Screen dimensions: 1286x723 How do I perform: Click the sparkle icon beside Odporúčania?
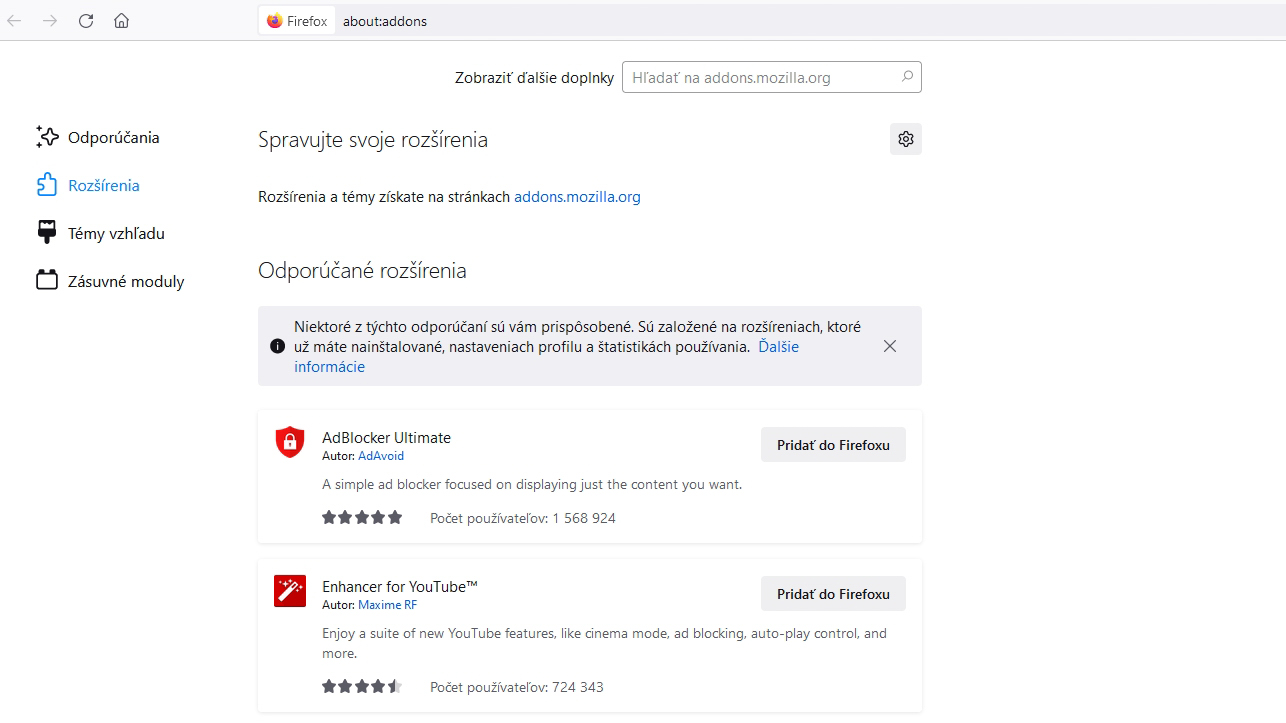pyautogui.click(x=47, y=137)
